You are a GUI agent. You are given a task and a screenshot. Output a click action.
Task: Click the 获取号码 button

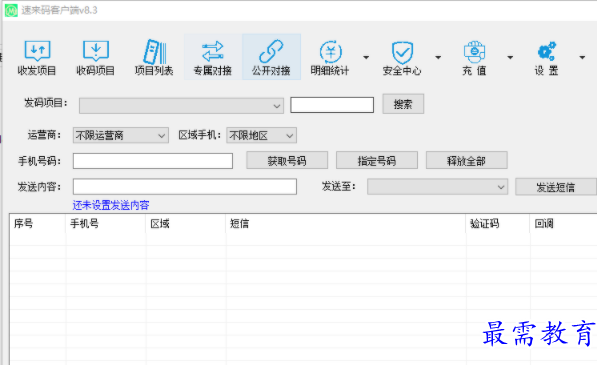[x=287, y=160]
